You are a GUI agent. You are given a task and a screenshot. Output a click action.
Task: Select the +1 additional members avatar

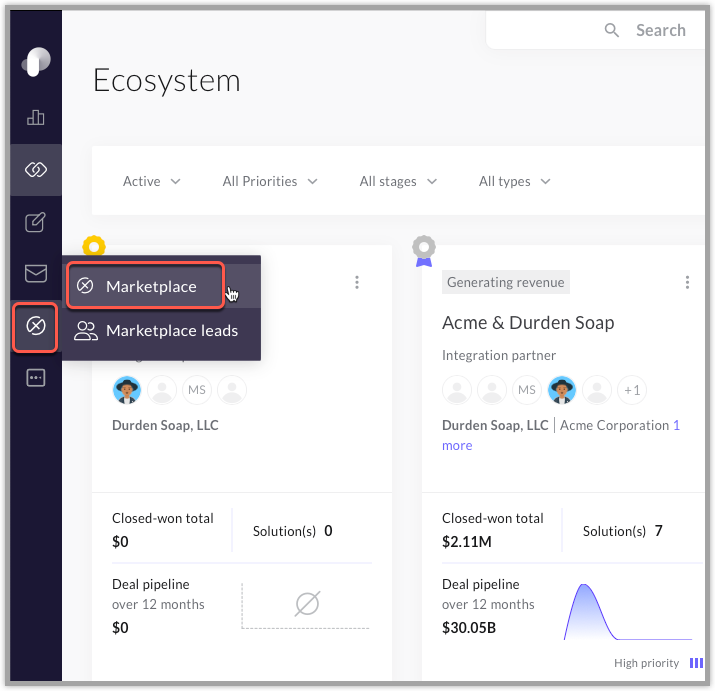(632, 390)
